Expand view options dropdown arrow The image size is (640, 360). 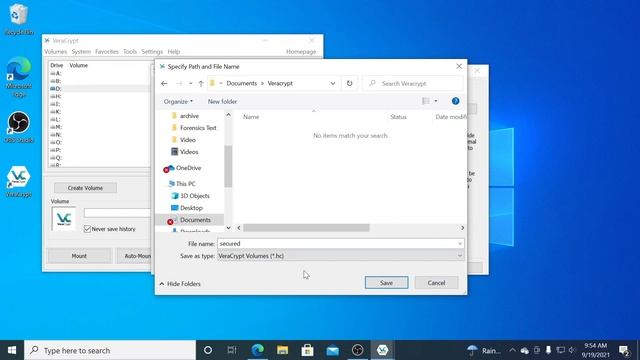coord(436,101)
